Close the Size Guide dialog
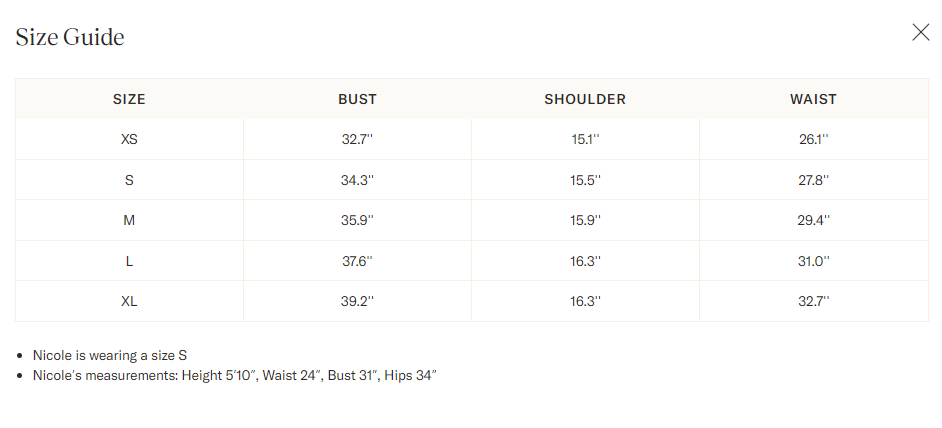942x428 pixels. coord(920,32)
